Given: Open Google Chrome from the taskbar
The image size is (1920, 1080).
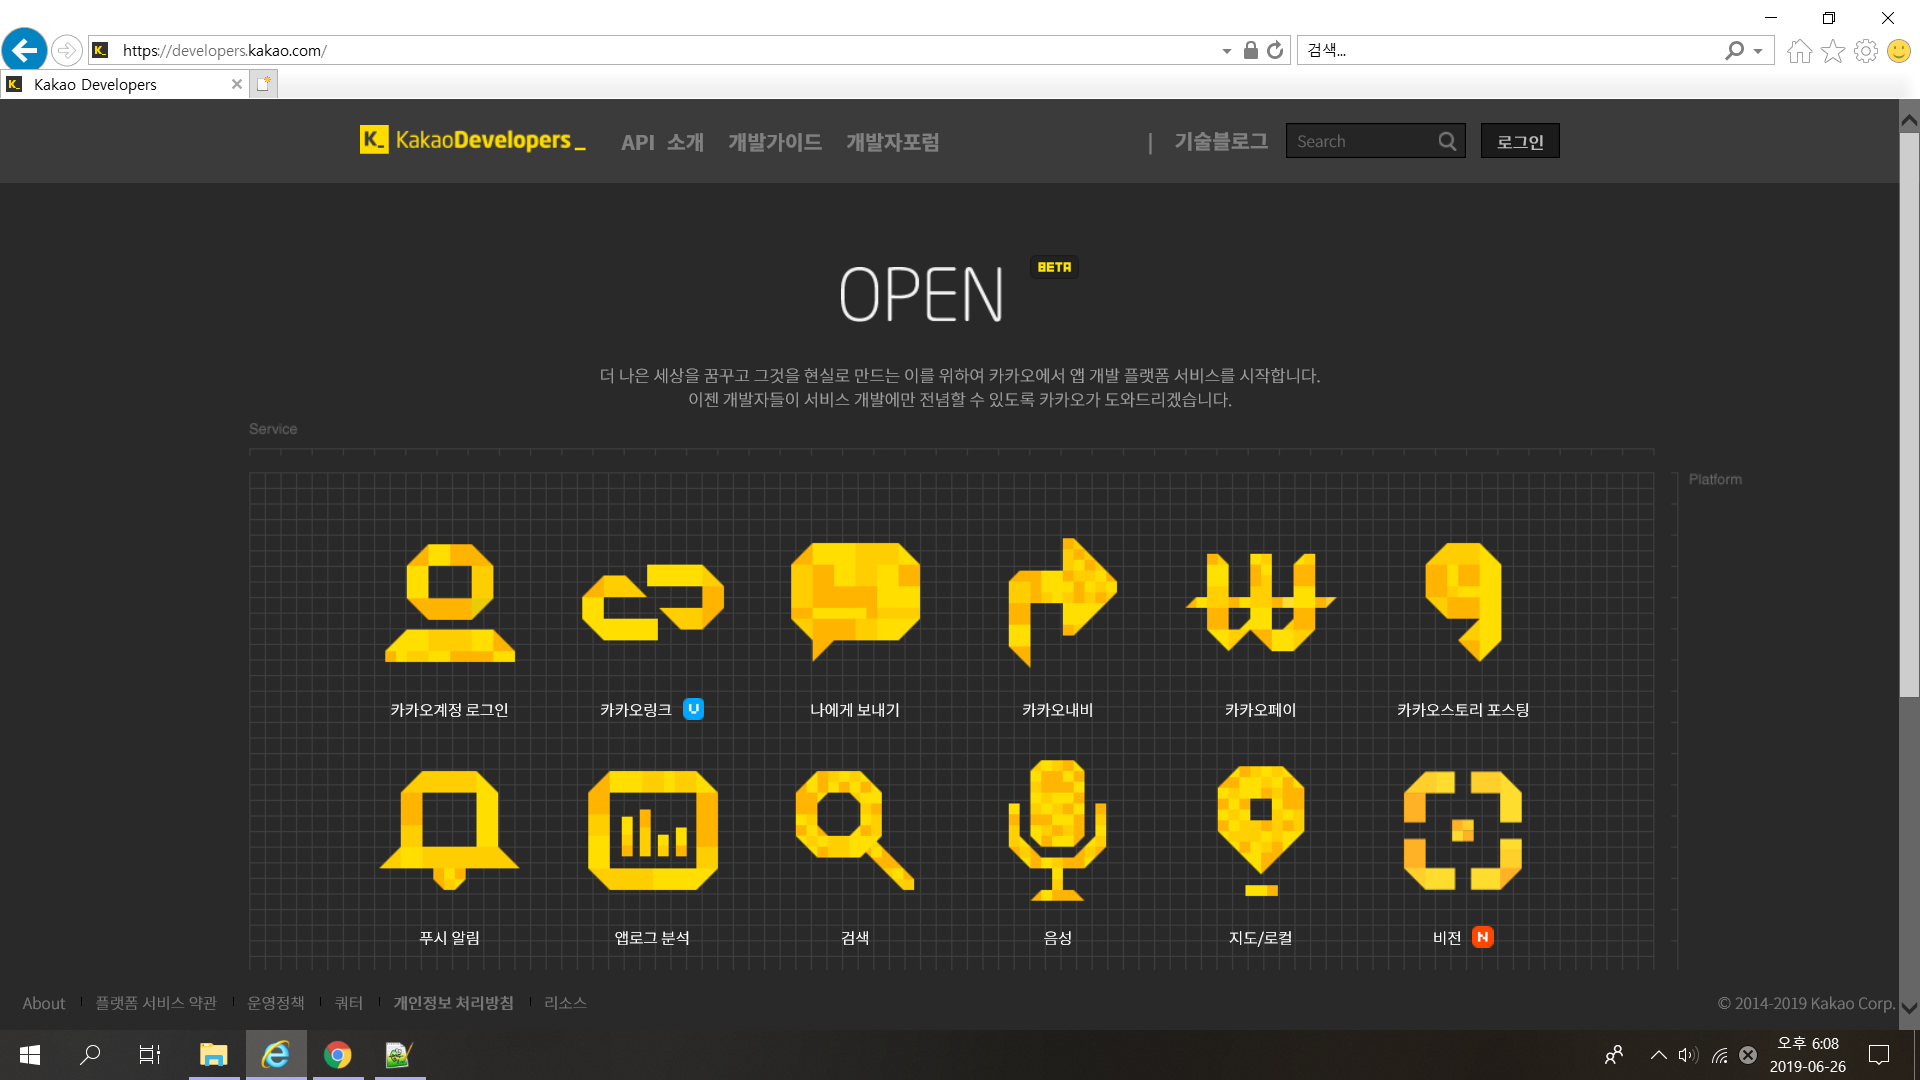Looking at the screenshot, I should [x=338, y=1055].
